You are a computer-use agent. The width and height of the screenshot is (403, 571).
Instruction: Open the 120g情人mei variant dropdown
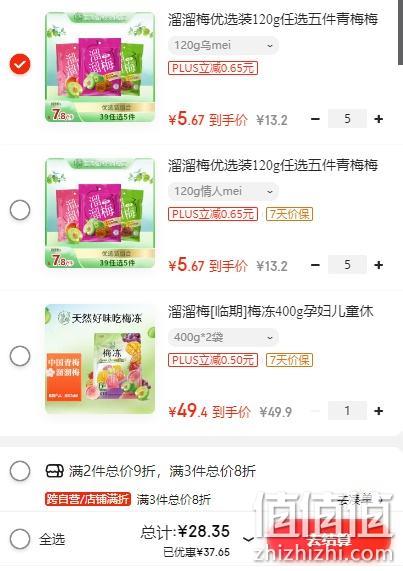point(223,191)
